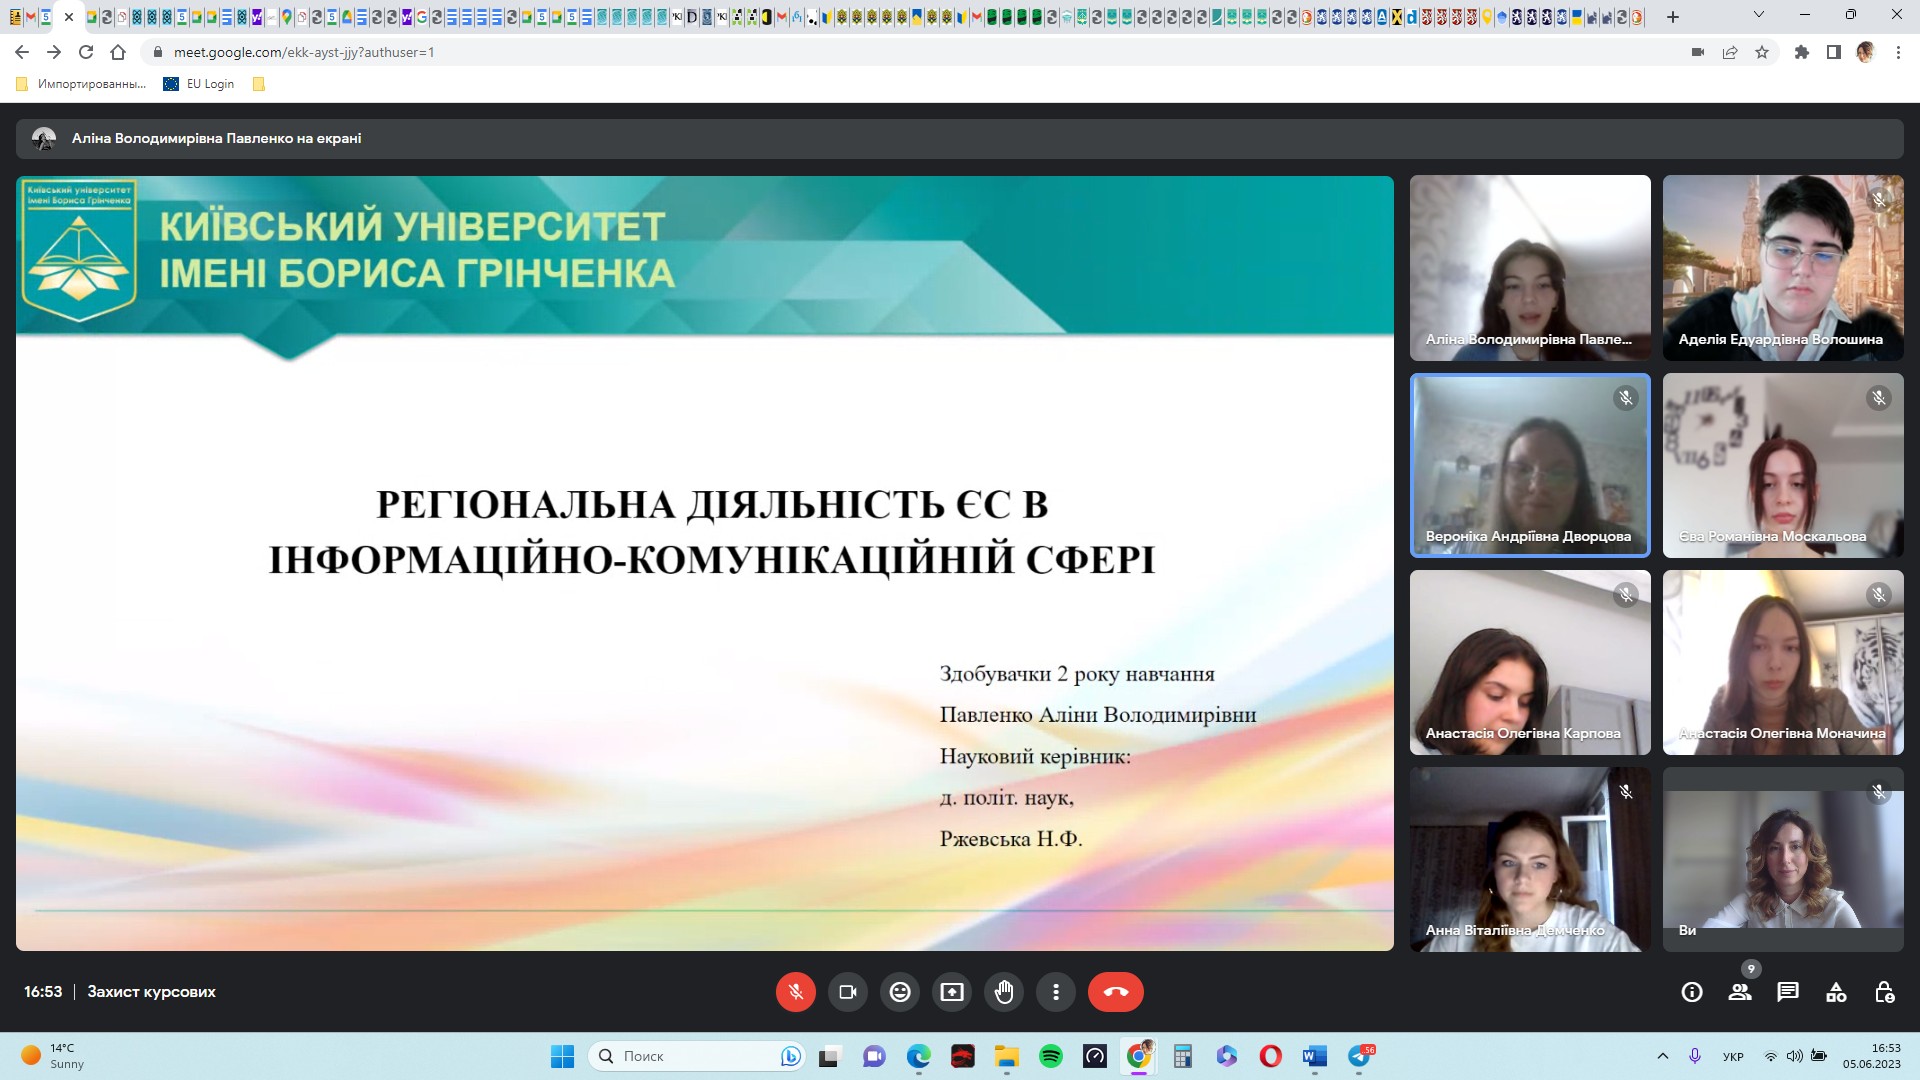Screen dimensions: 1920x1080
Task: Raise hand in the meeting
Action: [1004, 992]
